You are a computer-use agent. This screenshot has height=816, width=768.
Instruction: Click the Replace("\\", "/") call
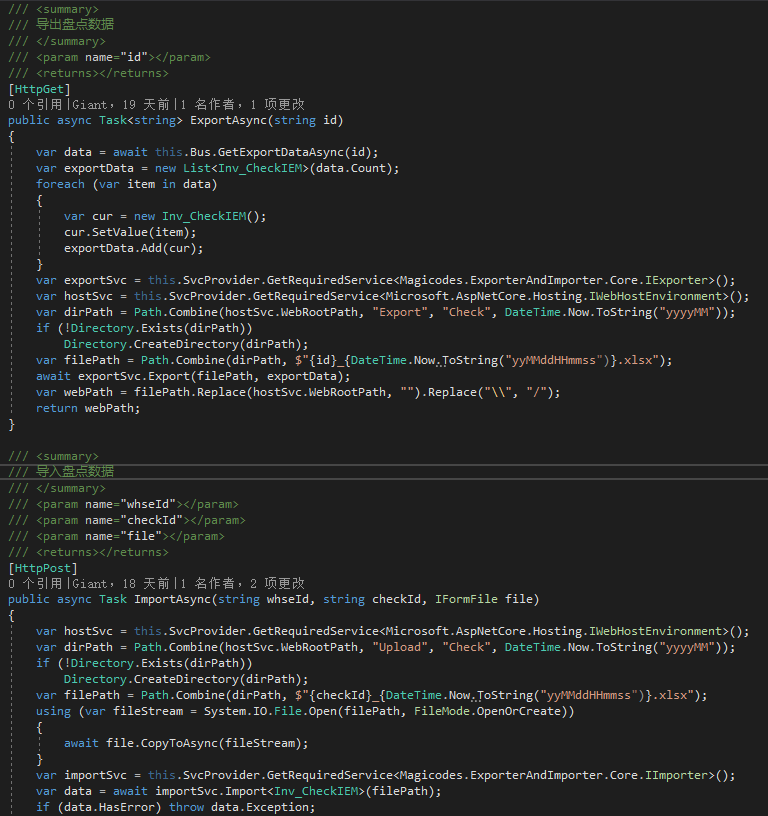click(x=491, y=392)
